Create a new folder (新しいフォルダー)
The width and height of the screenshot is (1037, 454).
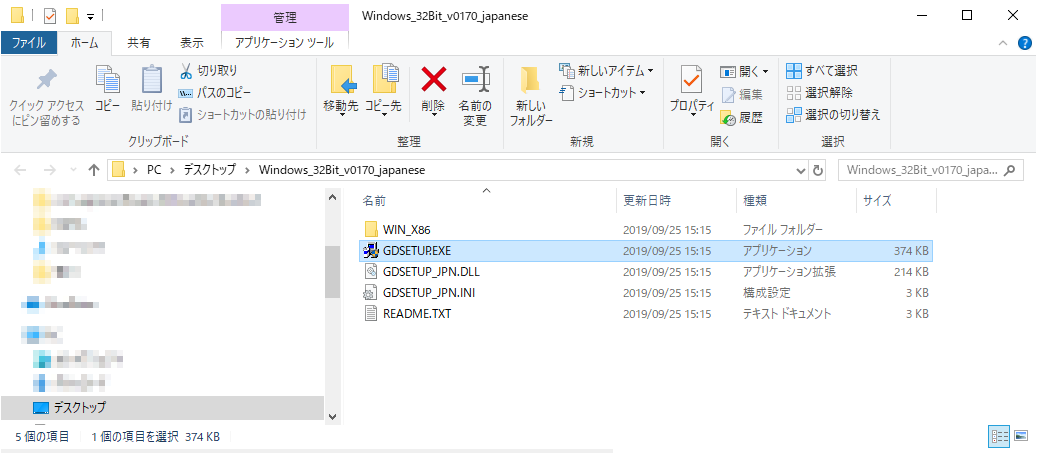click(530, 97)
